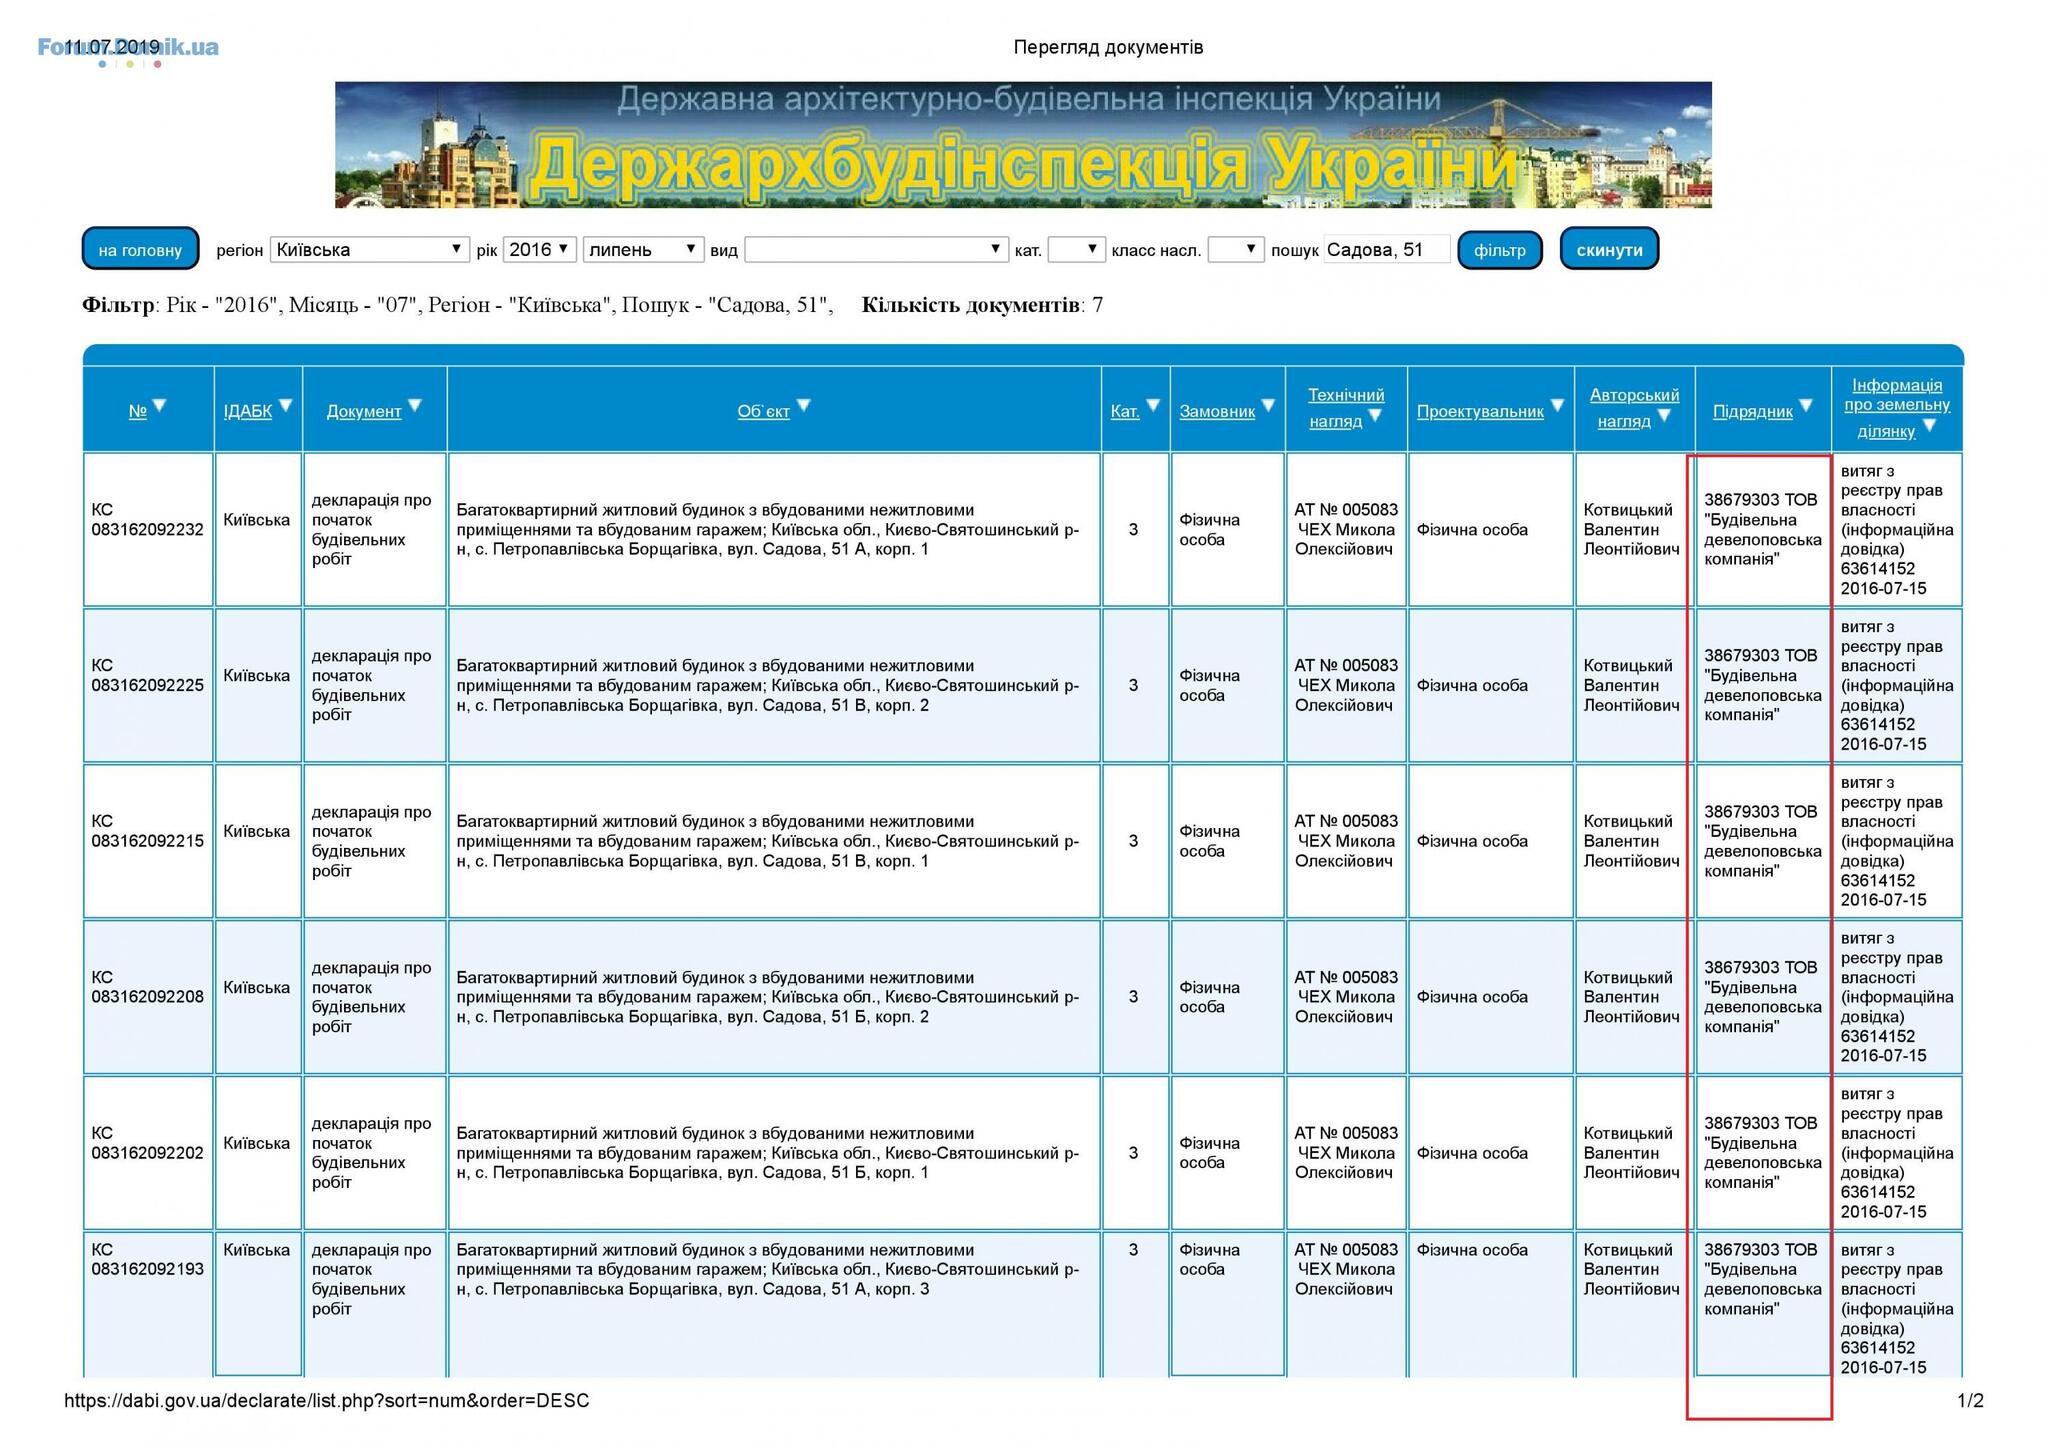This screenshot has height=1448, width=2048.
Task: Sort by the ІДАБК column link
Action: click(x=247, y=411)
